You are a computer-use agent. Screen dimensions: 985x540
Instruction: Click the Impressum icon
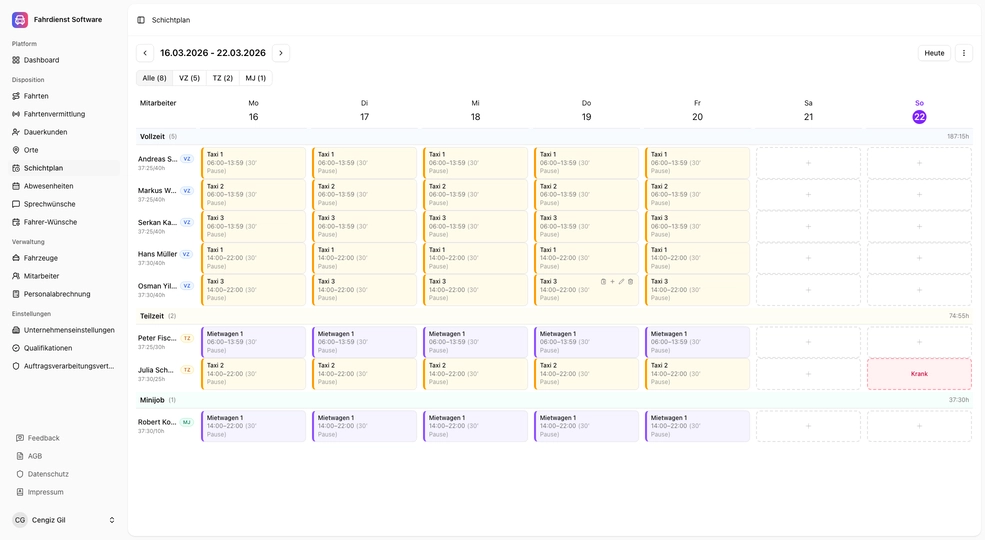19,492
